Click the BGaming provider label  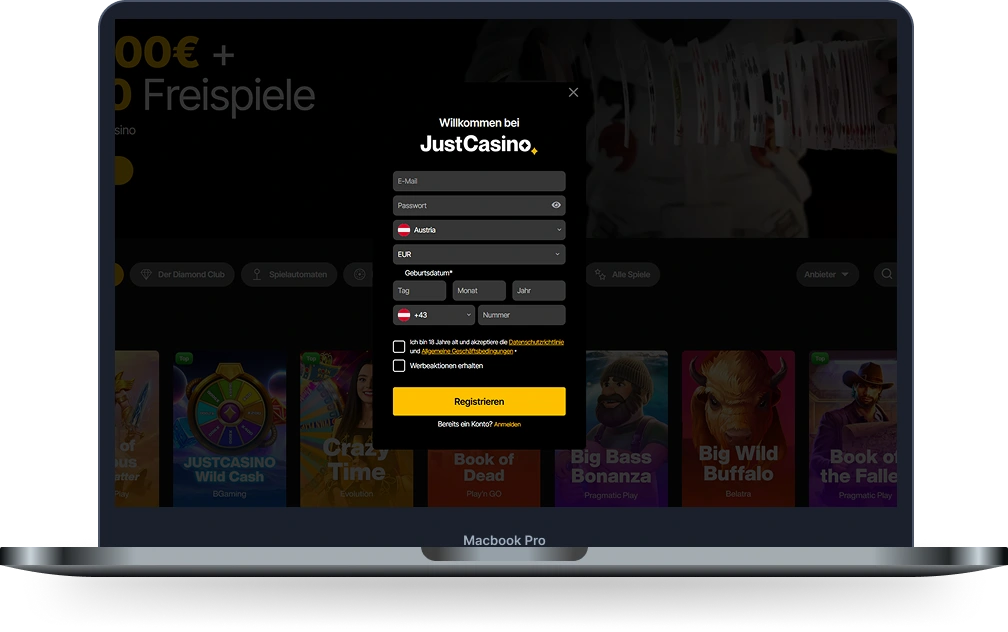click(230, 494)
